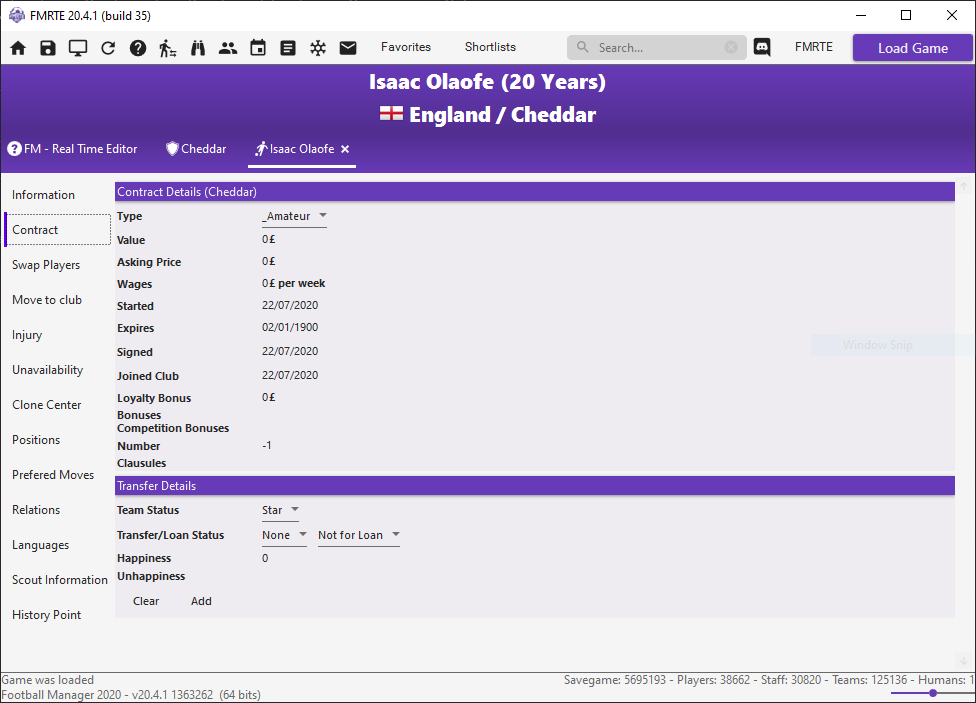Expand the Team Status dropdown

281,511
